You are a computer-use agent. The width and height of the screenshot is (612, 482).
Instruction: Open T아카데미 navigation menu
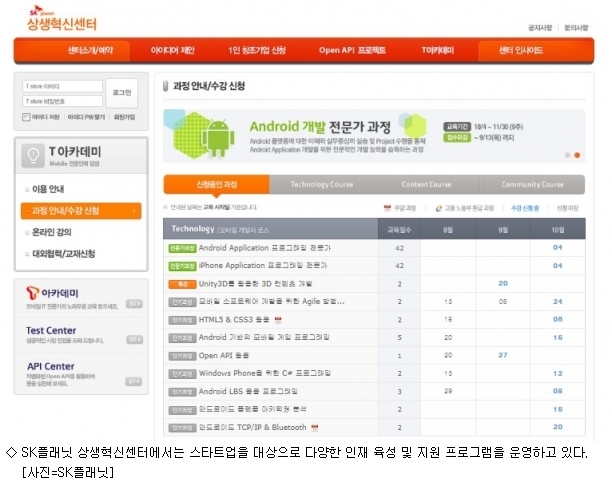point(438,50)
